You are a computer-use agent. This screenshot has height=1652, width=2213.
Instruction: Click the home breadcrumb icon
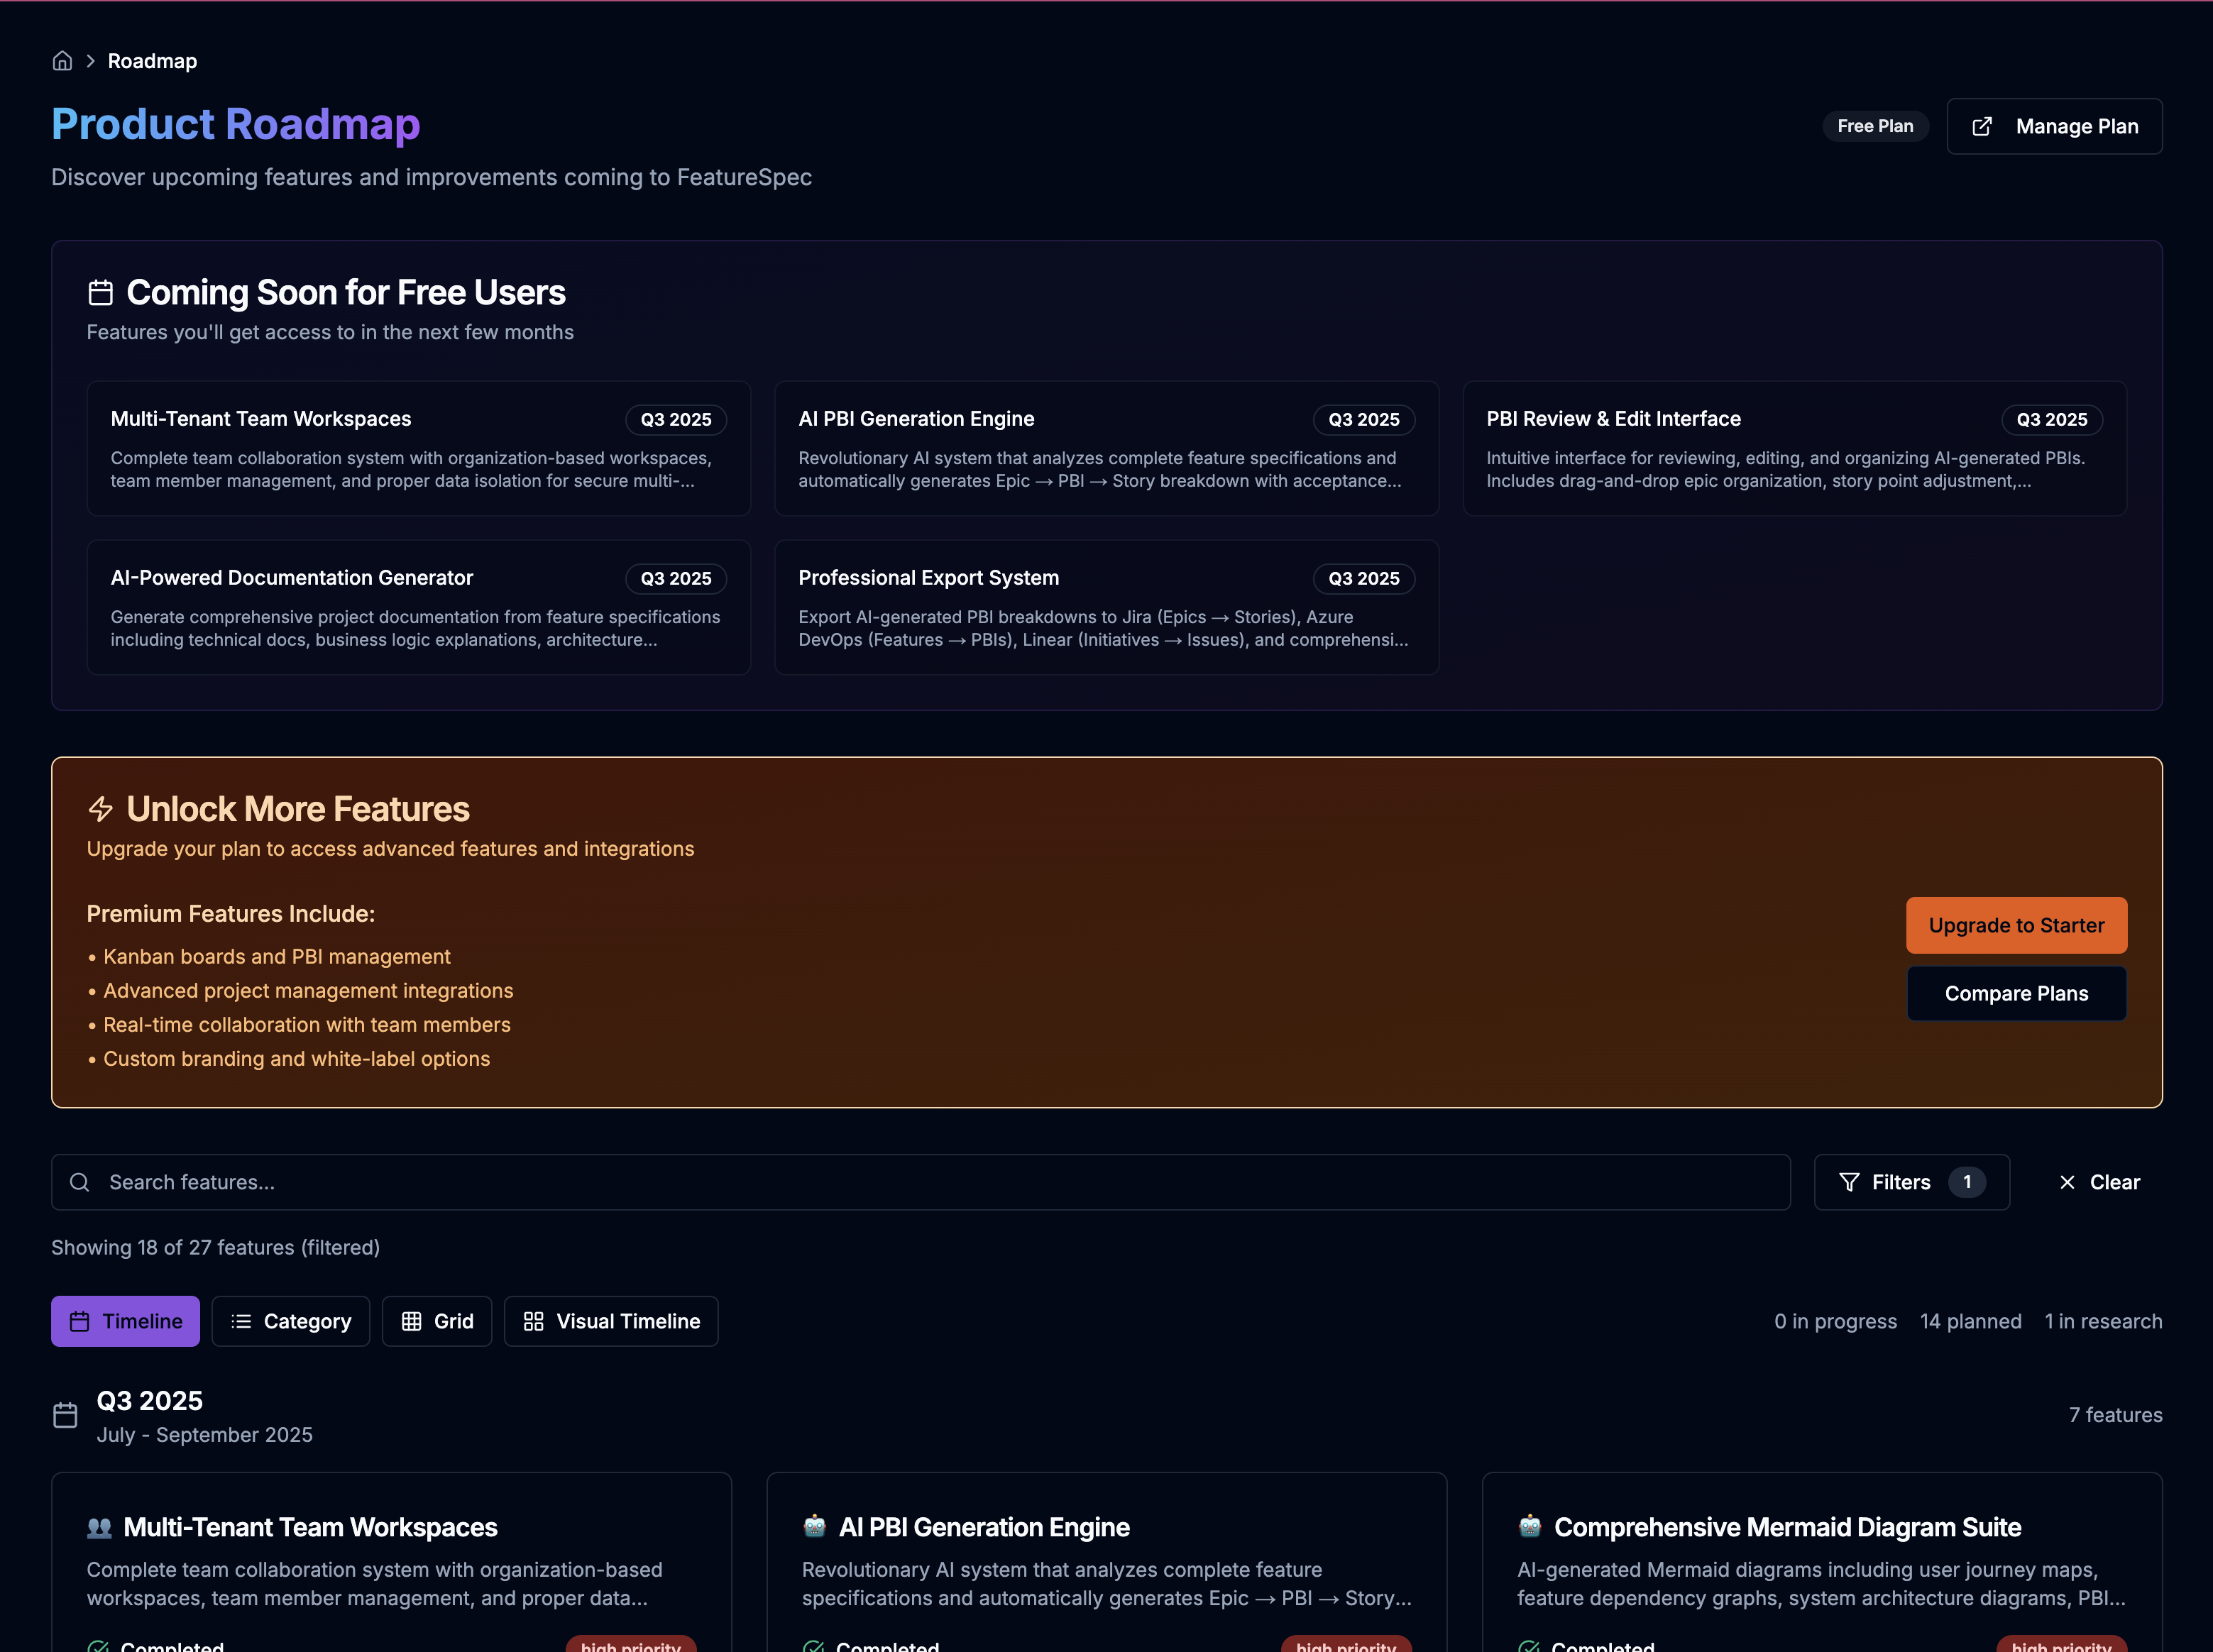[62, 61]
